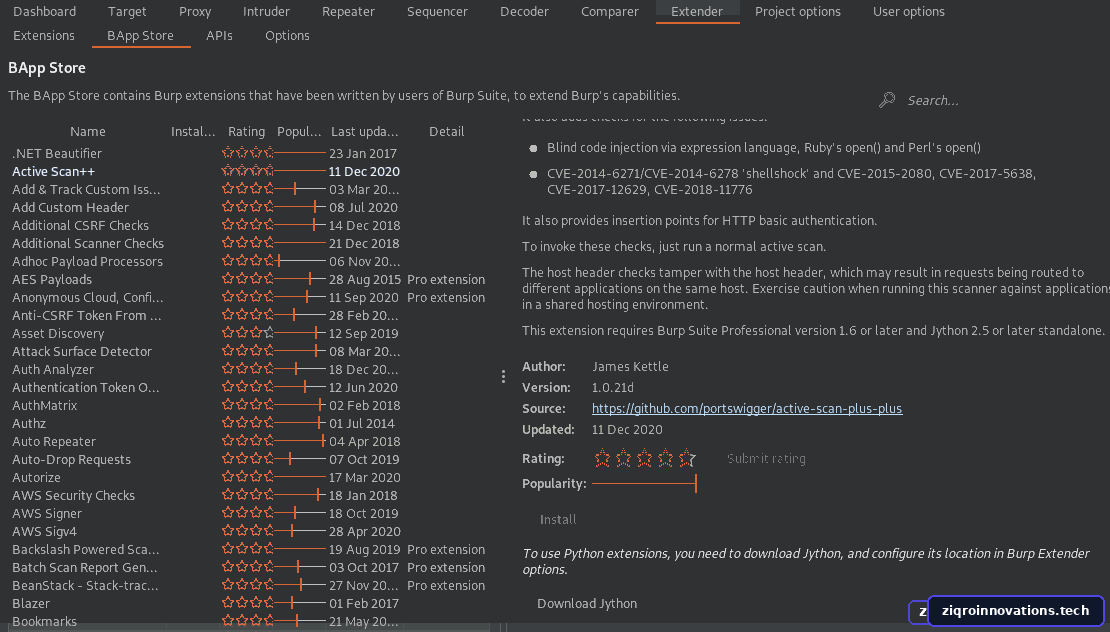
Task: Click the three-dot pane divider handle
Action: pos(503,377)
